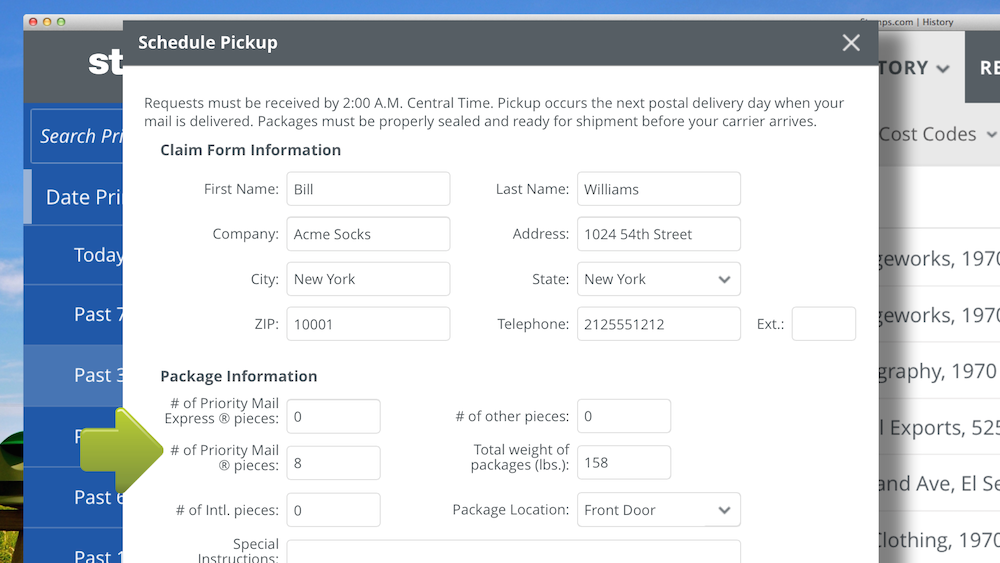Expand the Package Location dropdown

658,510
